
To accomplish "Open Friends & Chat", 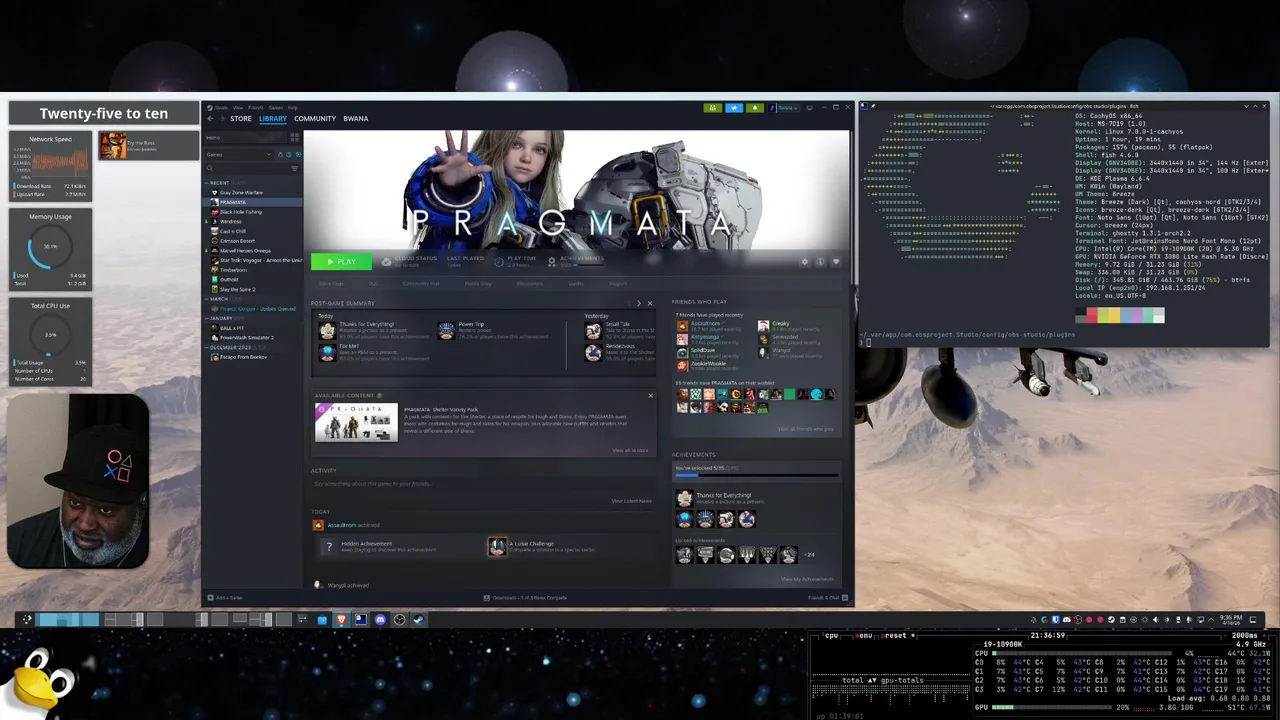I will (828, 598).
